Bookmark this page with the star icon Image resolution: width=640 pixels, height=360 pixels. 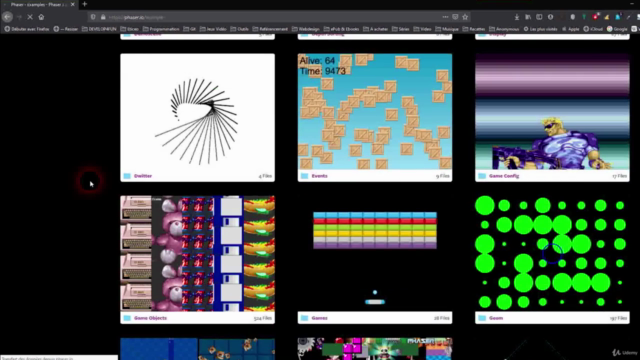pyautogui.click(x=465, y=17)
